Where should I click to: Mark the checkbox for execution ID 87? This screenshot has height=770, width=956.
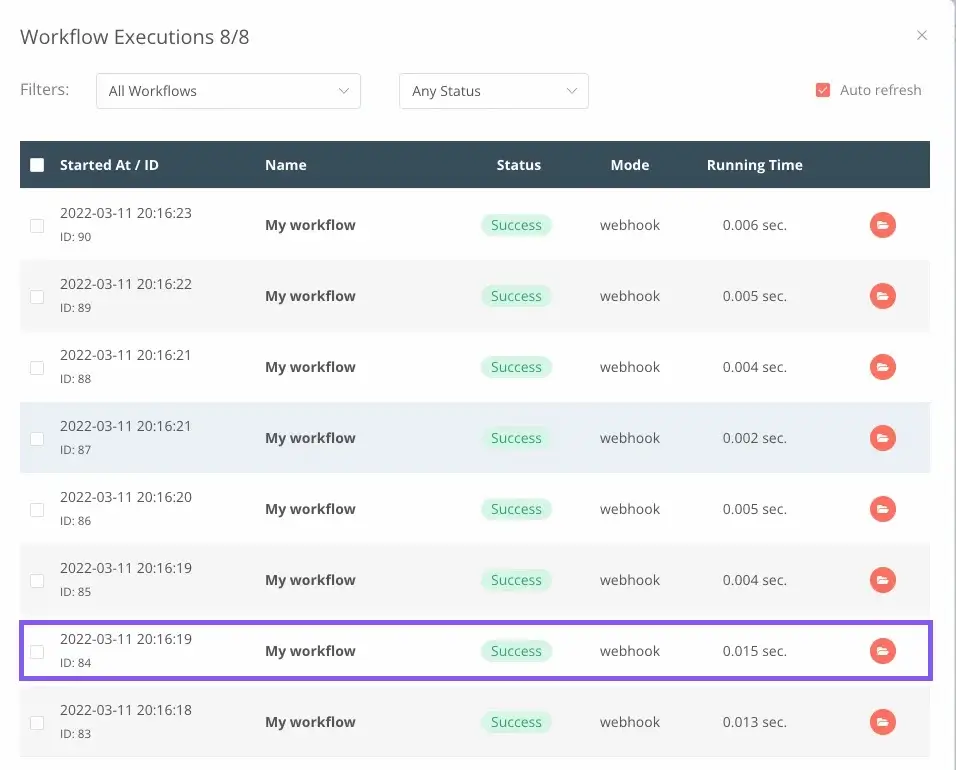click(x=37, y=439)
